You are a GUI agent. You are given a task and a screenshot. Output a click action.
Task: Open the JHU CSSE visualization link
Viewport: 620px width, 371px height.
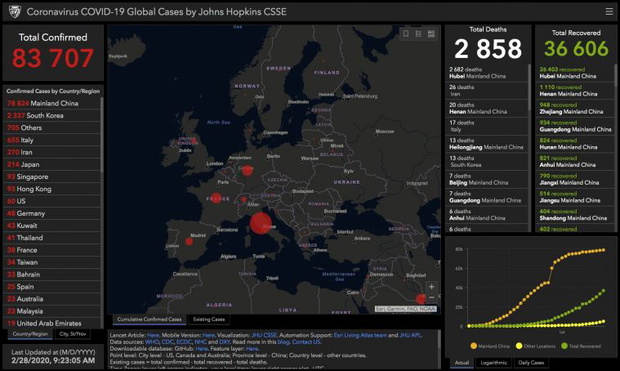point(264,335)
